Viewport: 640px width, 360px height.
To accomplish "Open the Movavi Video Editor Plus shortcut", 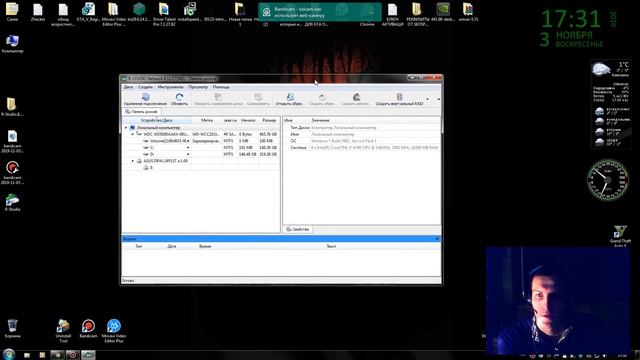I will 114,331.
